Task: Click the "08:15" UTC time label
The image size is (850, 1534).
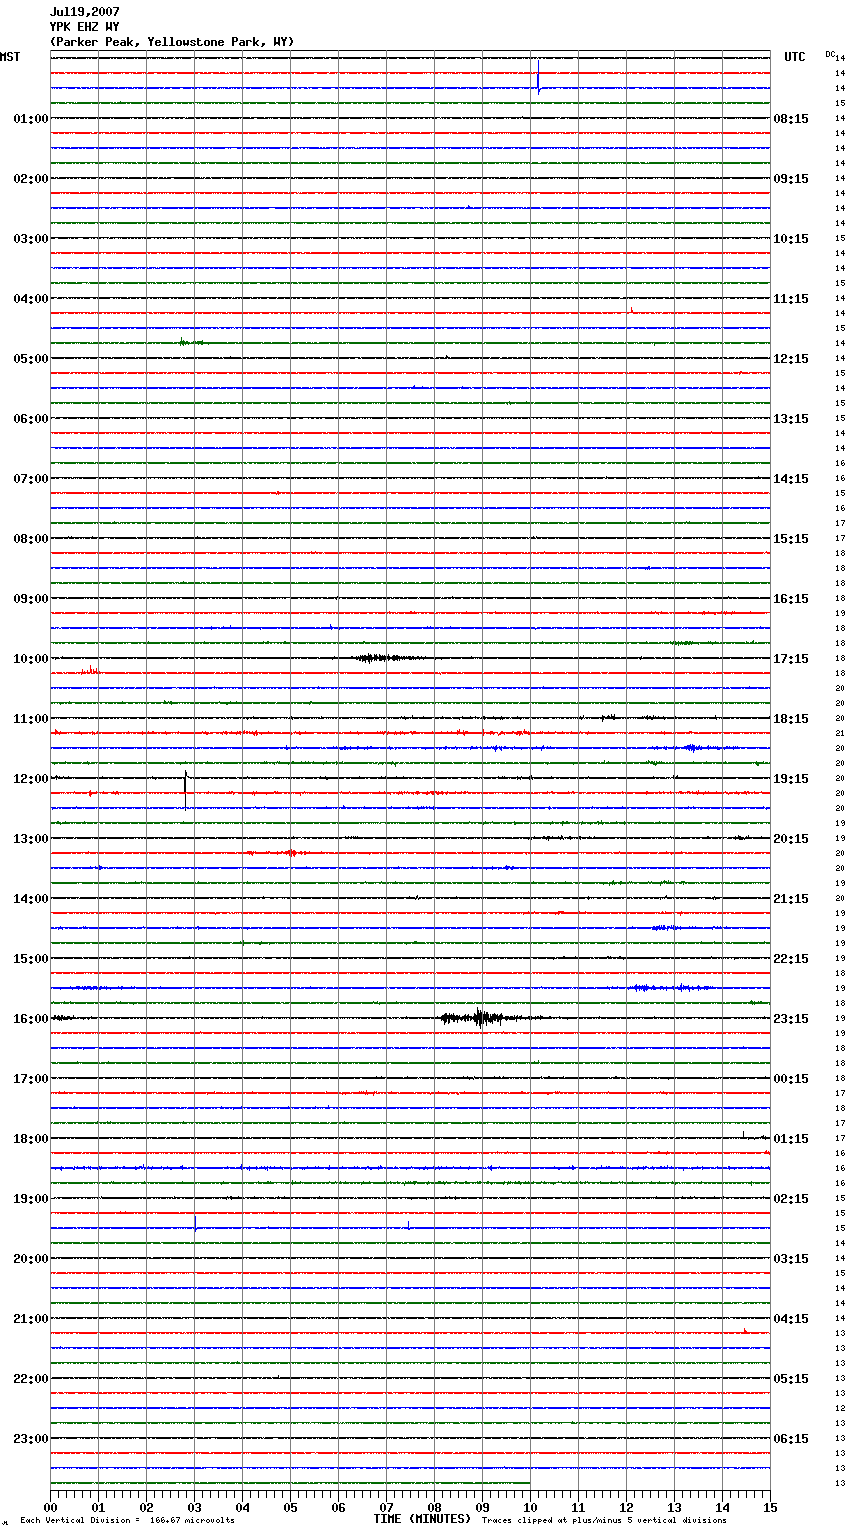Action: 791,119
